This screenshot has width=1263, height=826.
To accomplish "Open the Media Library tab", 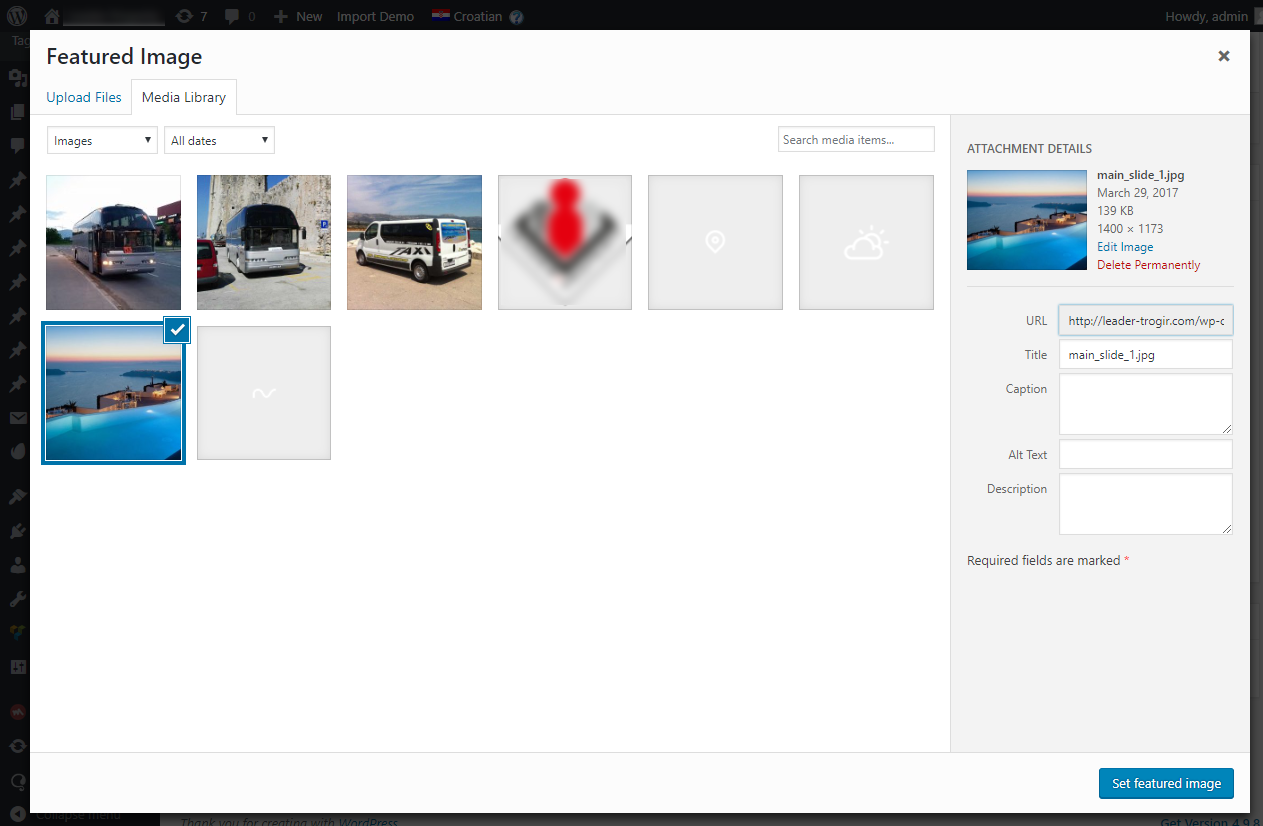I will 184,97.
